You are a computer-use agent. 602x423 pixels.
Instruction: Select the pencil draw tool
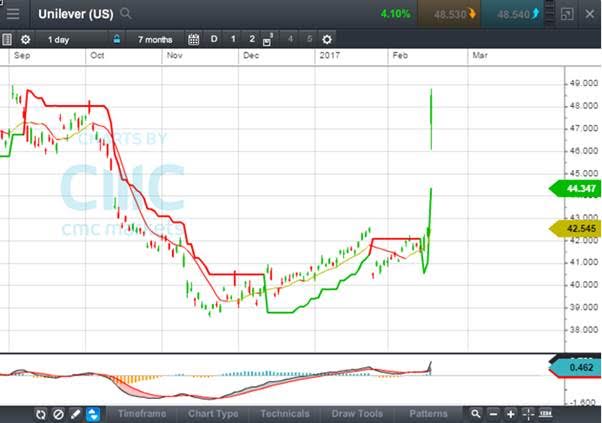(76, 414)
